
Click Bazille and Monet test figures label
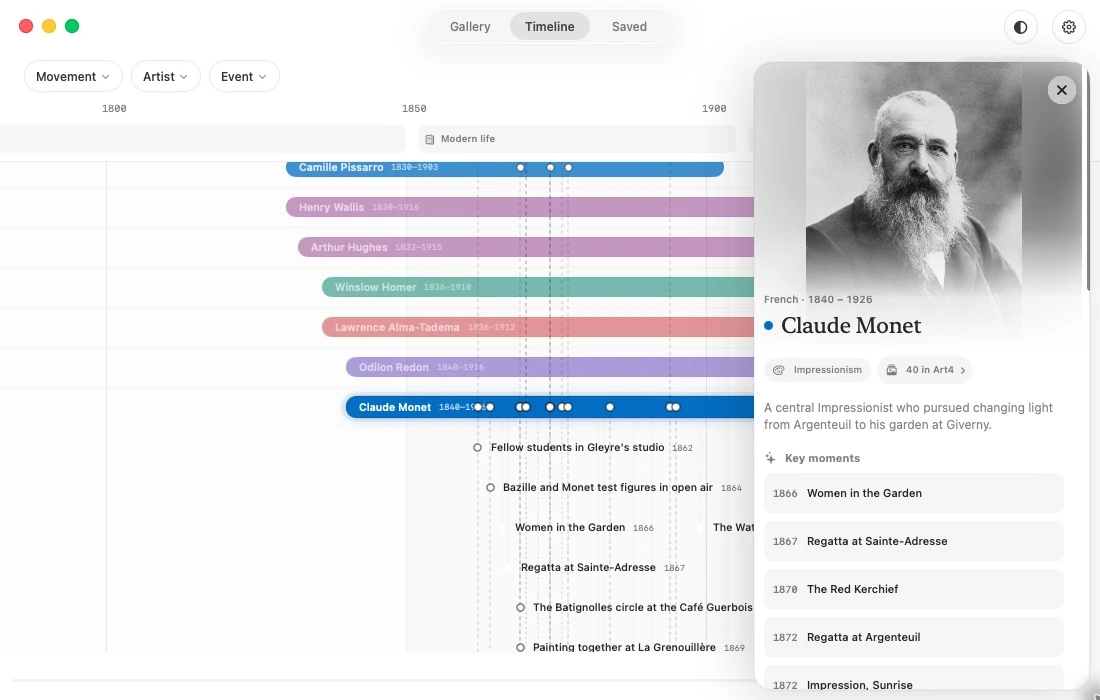[x=608, y=487]
